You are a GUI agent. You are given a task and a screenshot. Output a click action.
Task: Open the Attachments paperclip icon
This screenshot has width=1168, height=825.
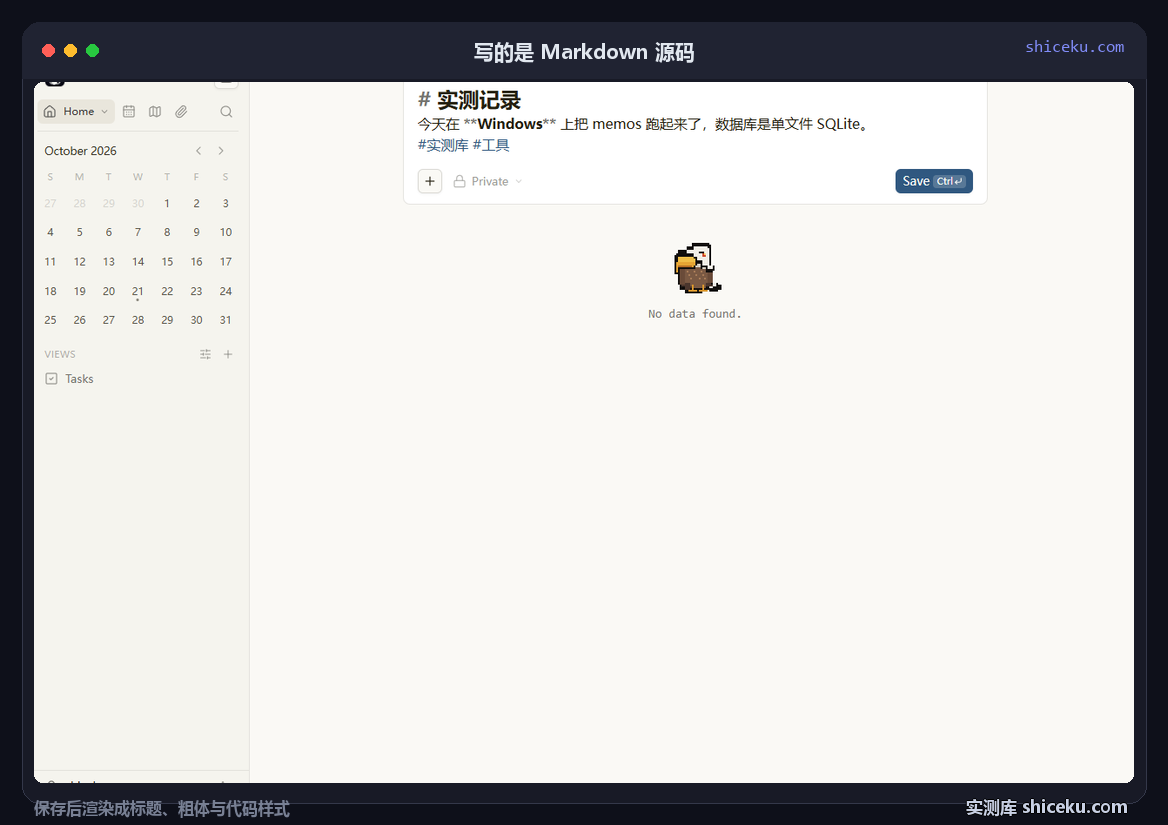[x=181, y=112]
